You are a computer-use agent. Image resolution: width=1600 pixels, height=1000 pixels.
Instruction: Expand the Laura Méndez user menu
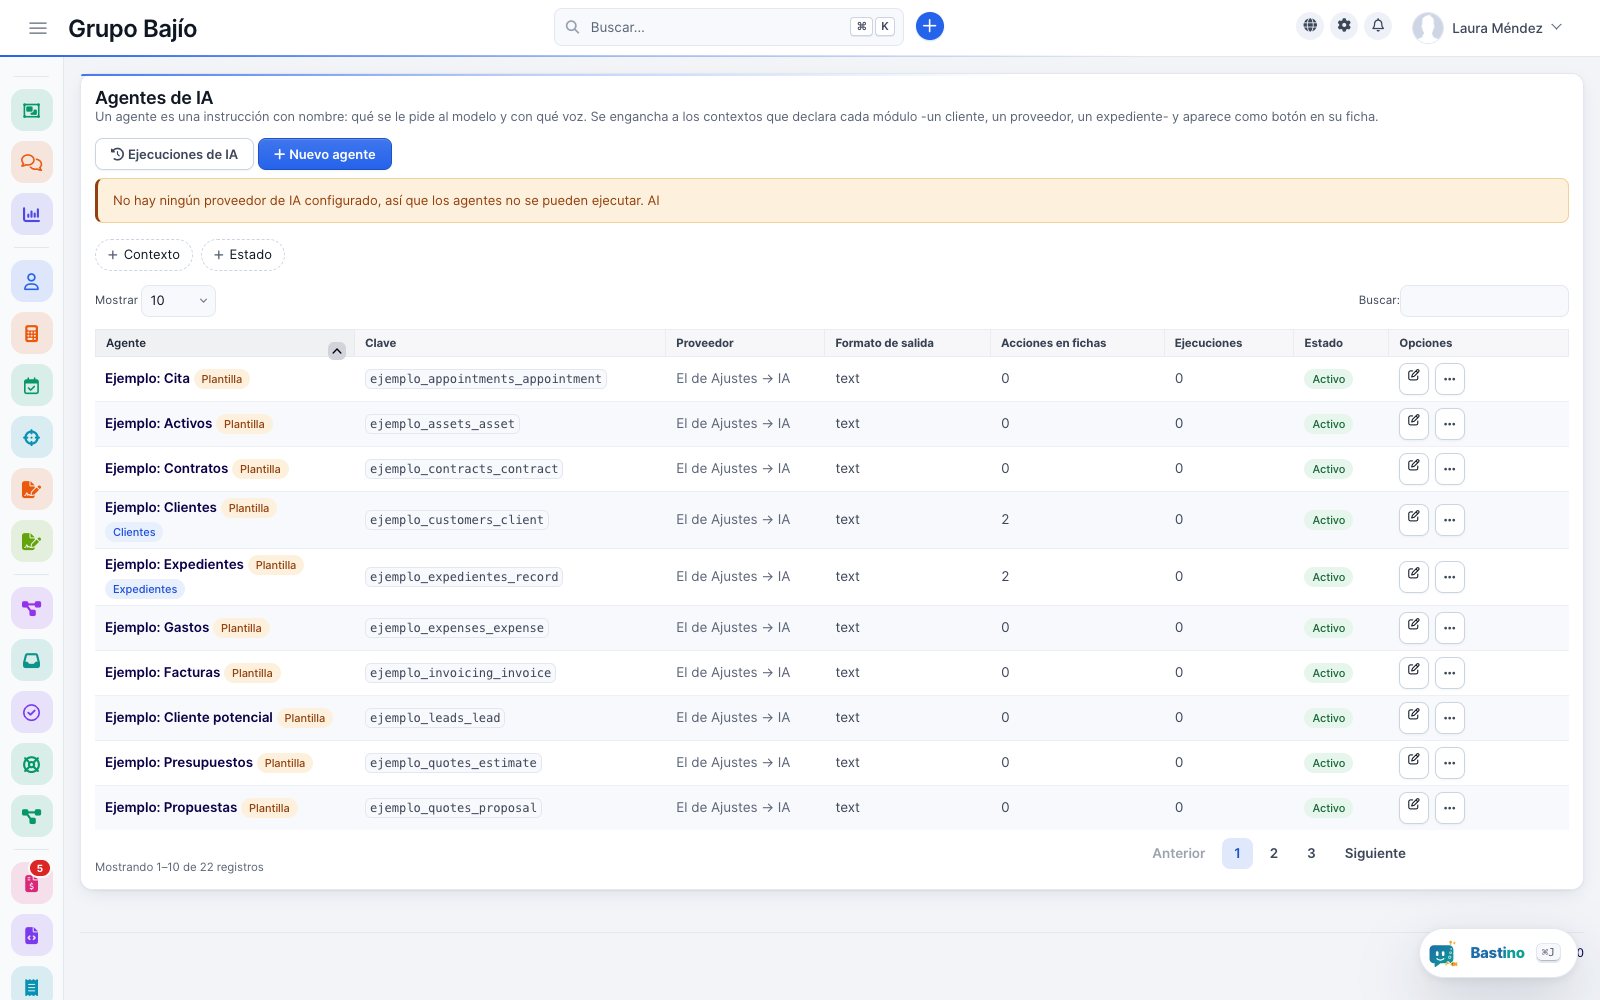(1487, 28)
